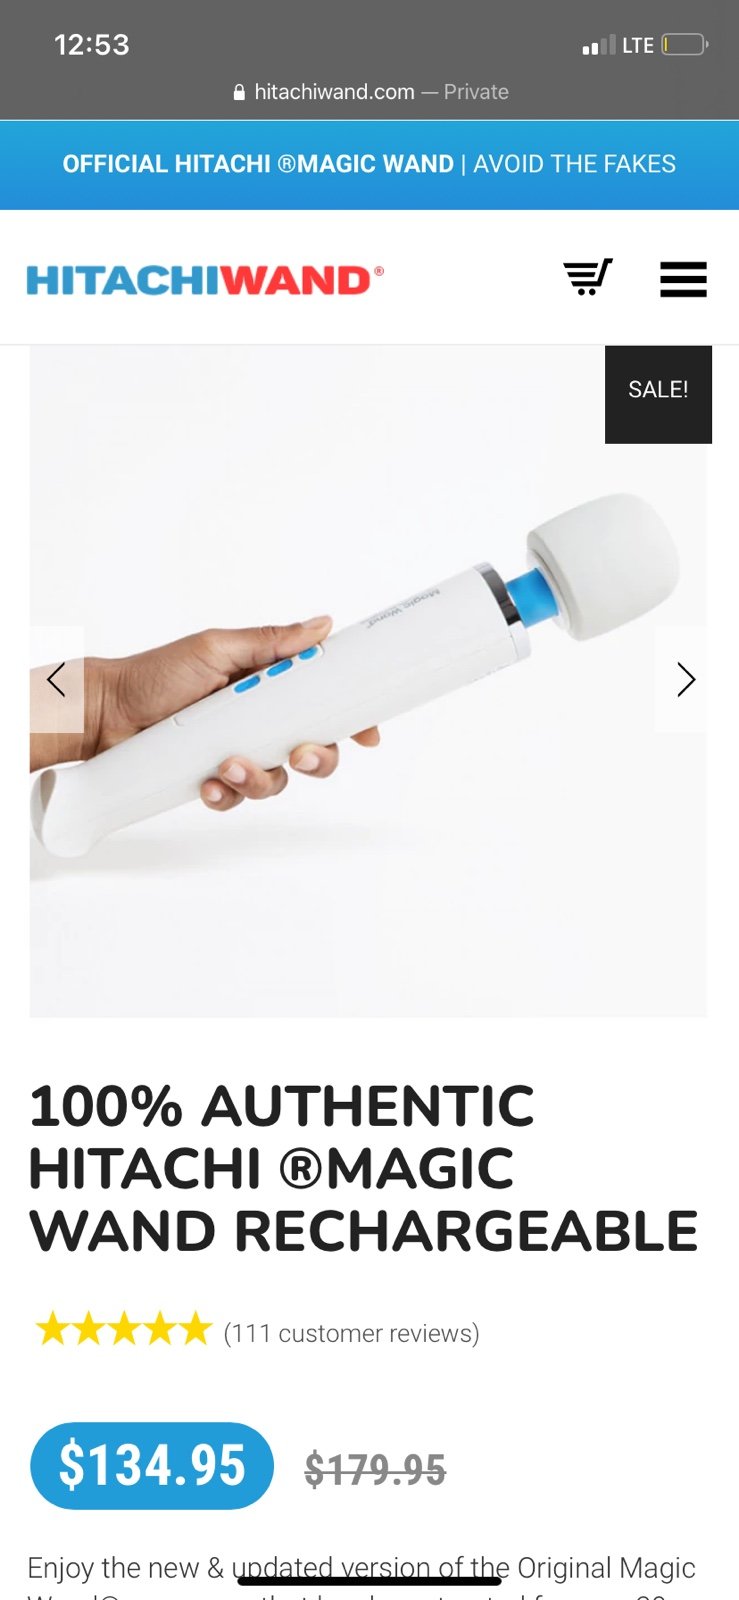The height and width of the screenshot is (1600, 739).
Task: Tap the home indicator bar
Action: pos(369,1581)
